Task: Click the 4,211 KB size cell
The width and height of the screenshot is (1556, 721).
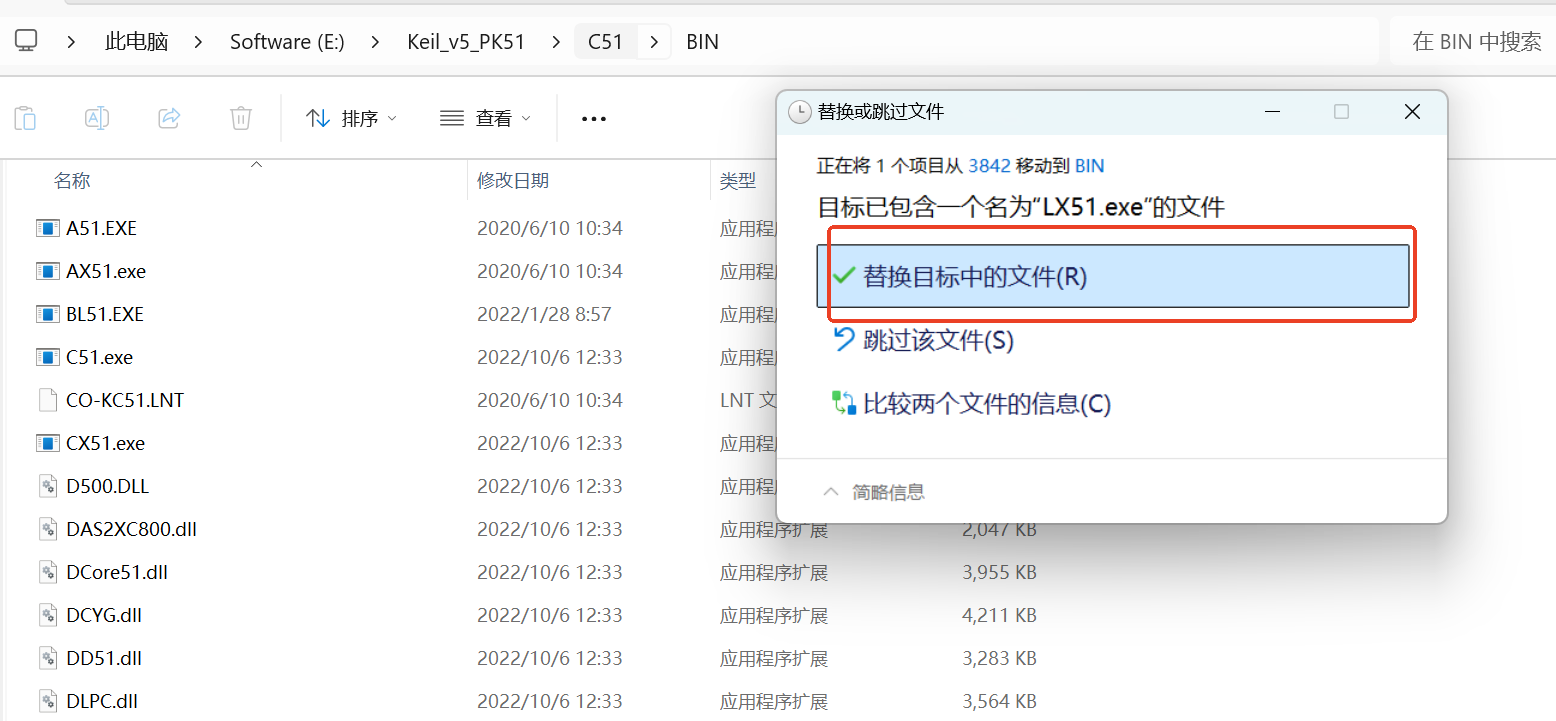Action: pos(999,615)
